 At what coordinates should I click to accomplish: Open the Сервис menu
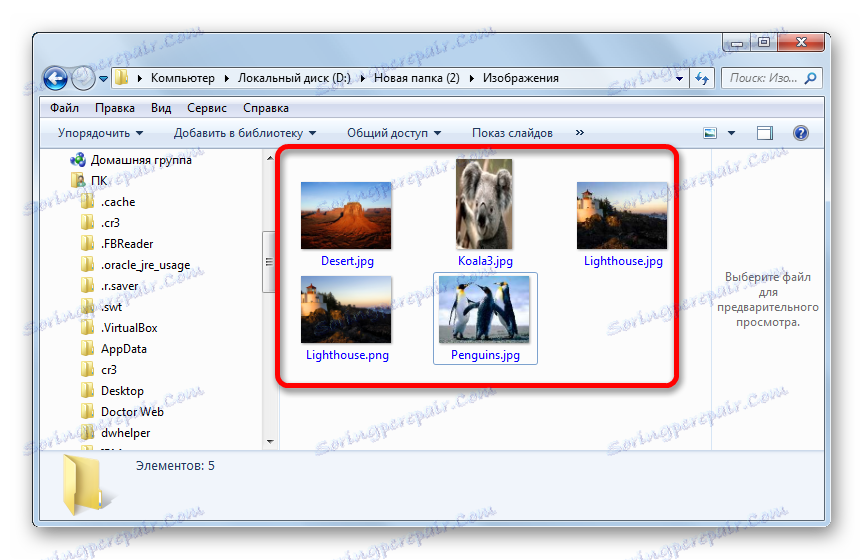click(x=207, y=108)
